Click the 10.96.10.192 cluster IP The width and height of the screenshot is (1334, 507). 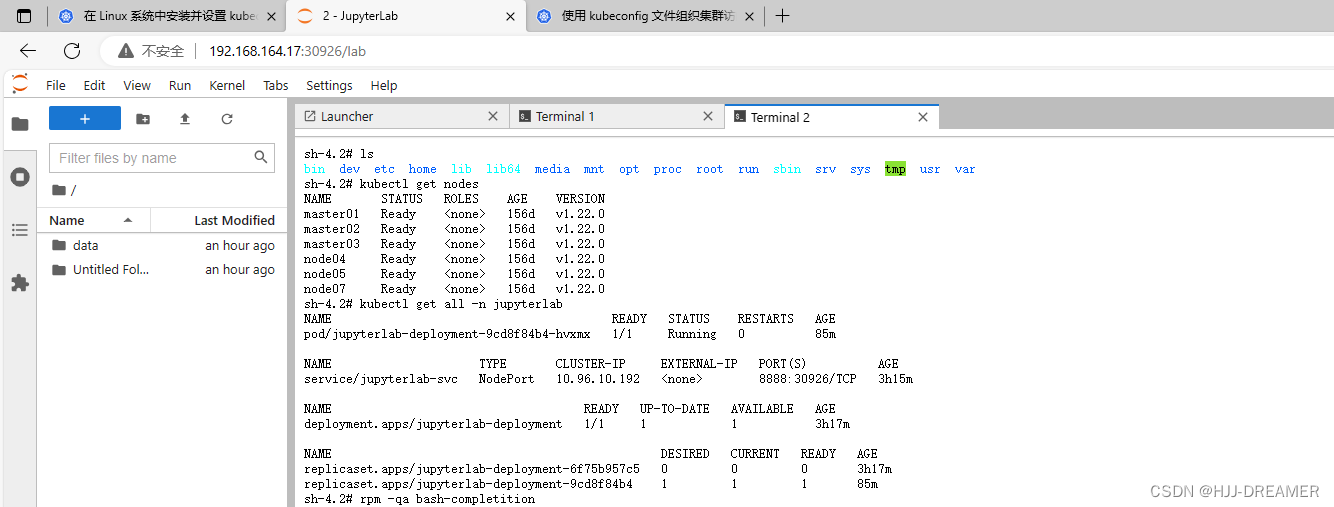pos(598,379)
